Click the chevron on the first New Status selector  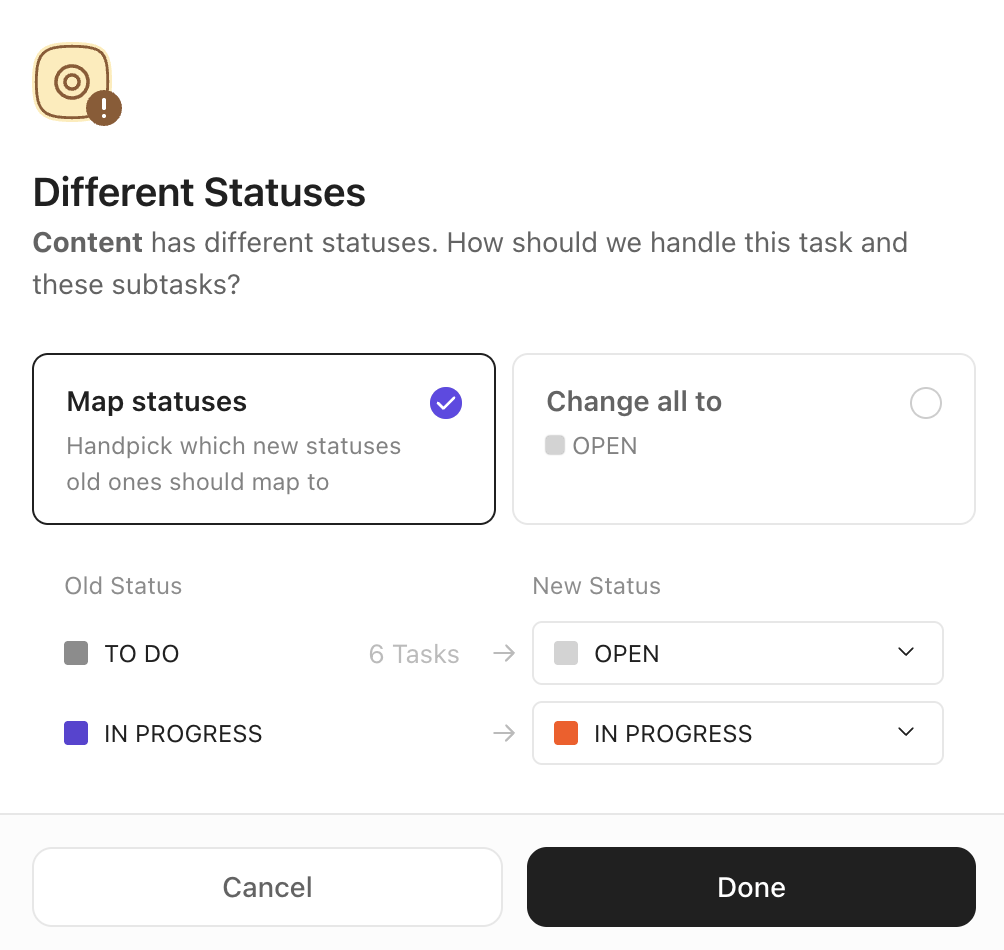coord(905,652)
